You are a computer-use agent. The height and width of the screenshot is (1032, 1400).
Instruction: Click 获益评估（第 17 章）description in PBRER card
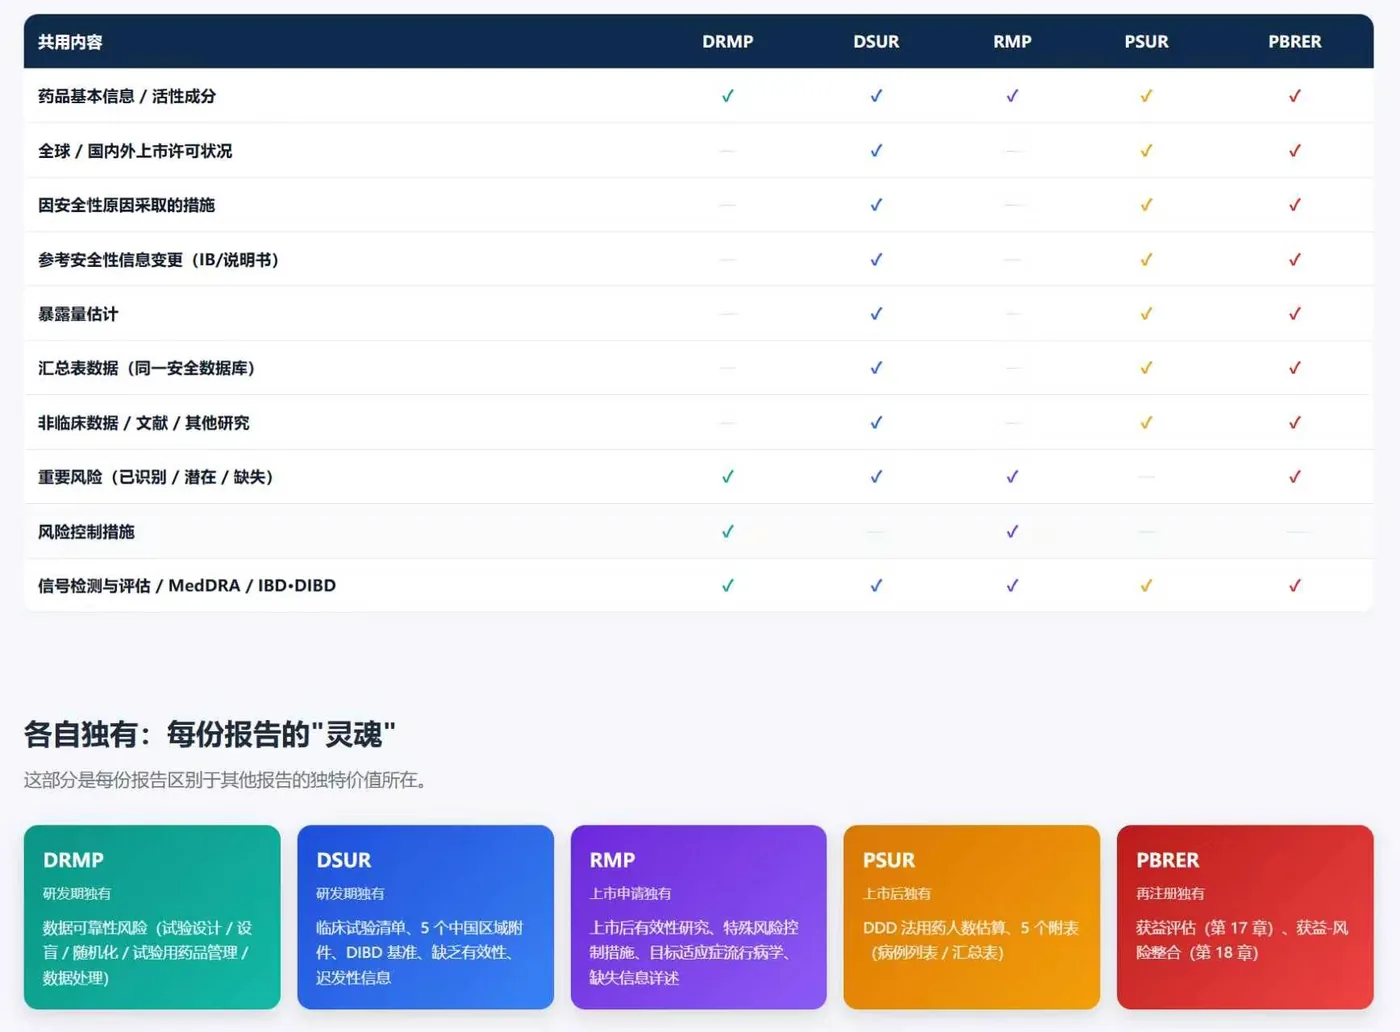pos(1243,940)
